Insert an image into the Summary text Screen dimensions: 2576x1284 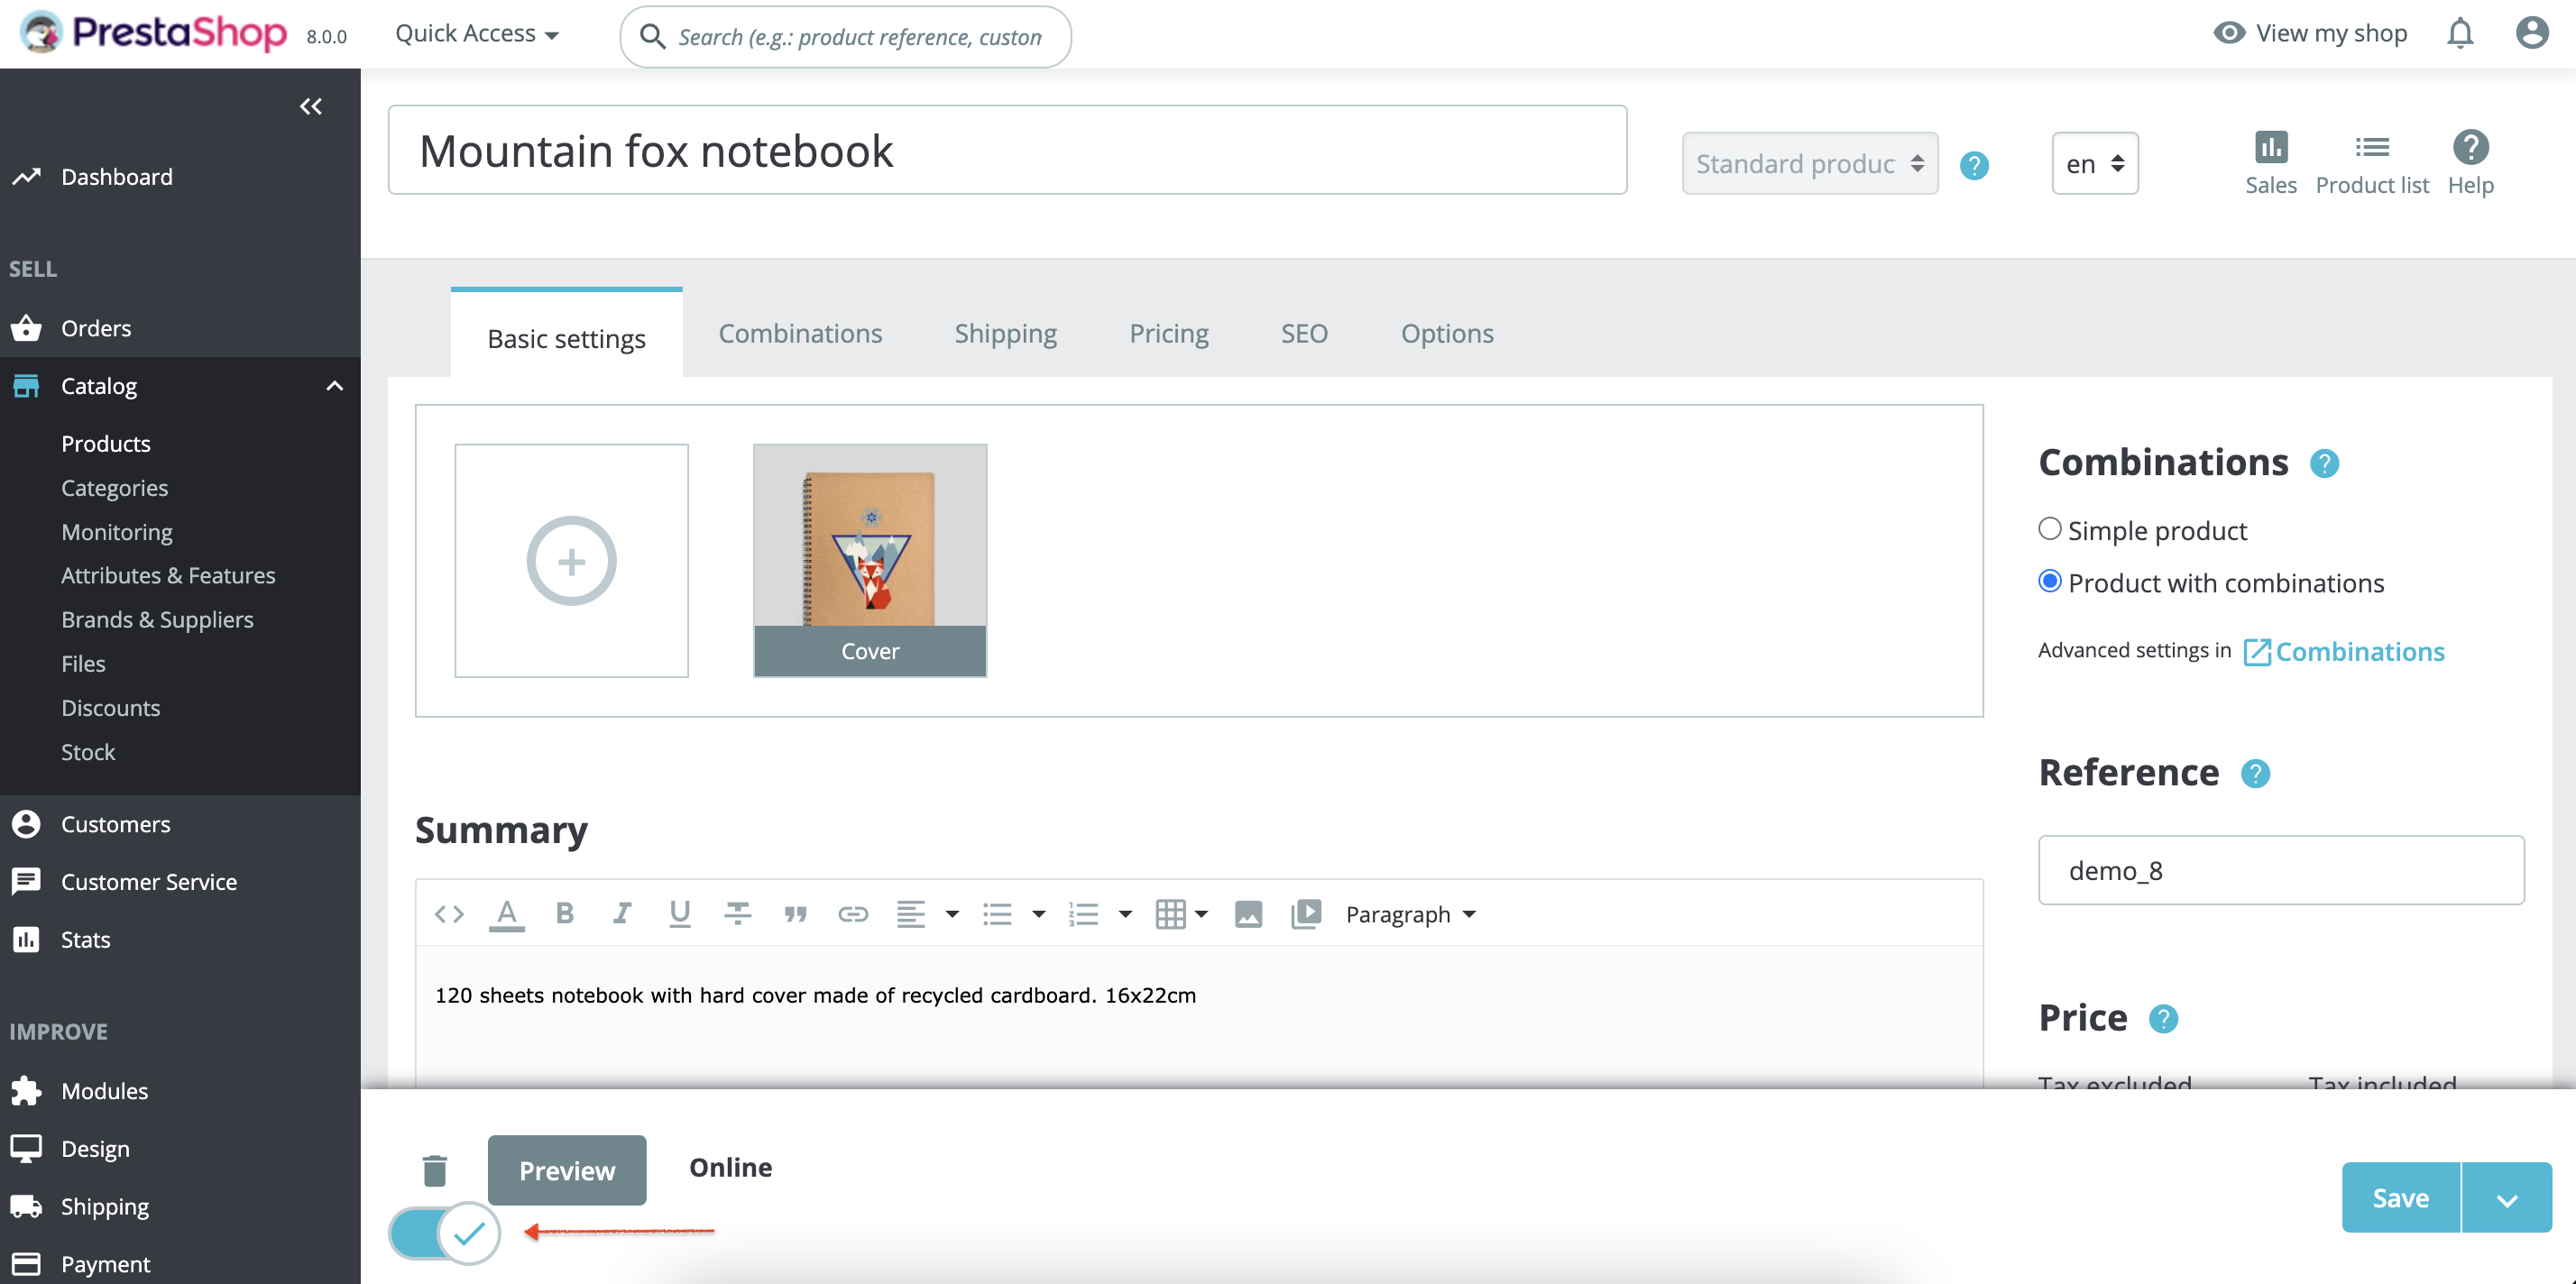1247,913
